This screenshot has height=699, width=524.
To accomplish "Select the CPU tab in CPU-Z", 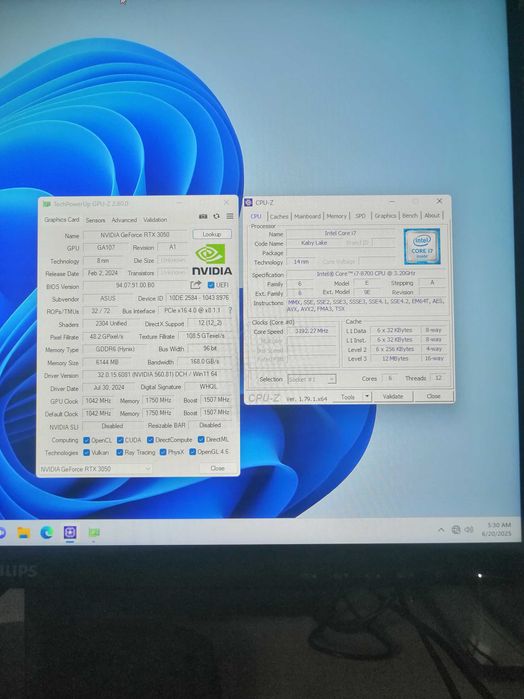I will click(x=256, y=216).
